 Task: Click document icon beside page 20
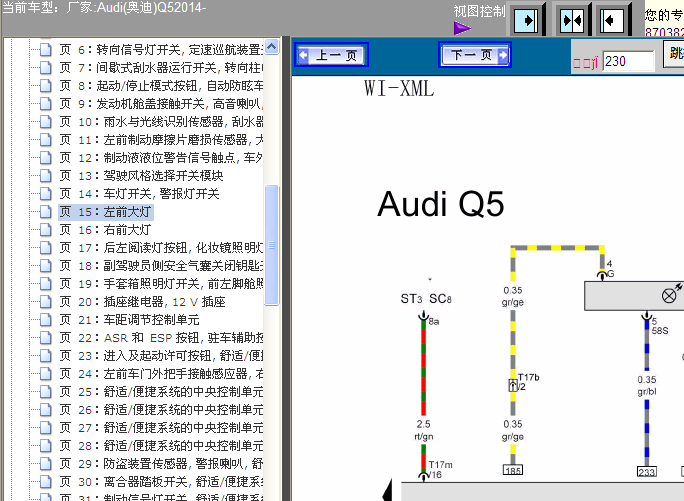46,302
